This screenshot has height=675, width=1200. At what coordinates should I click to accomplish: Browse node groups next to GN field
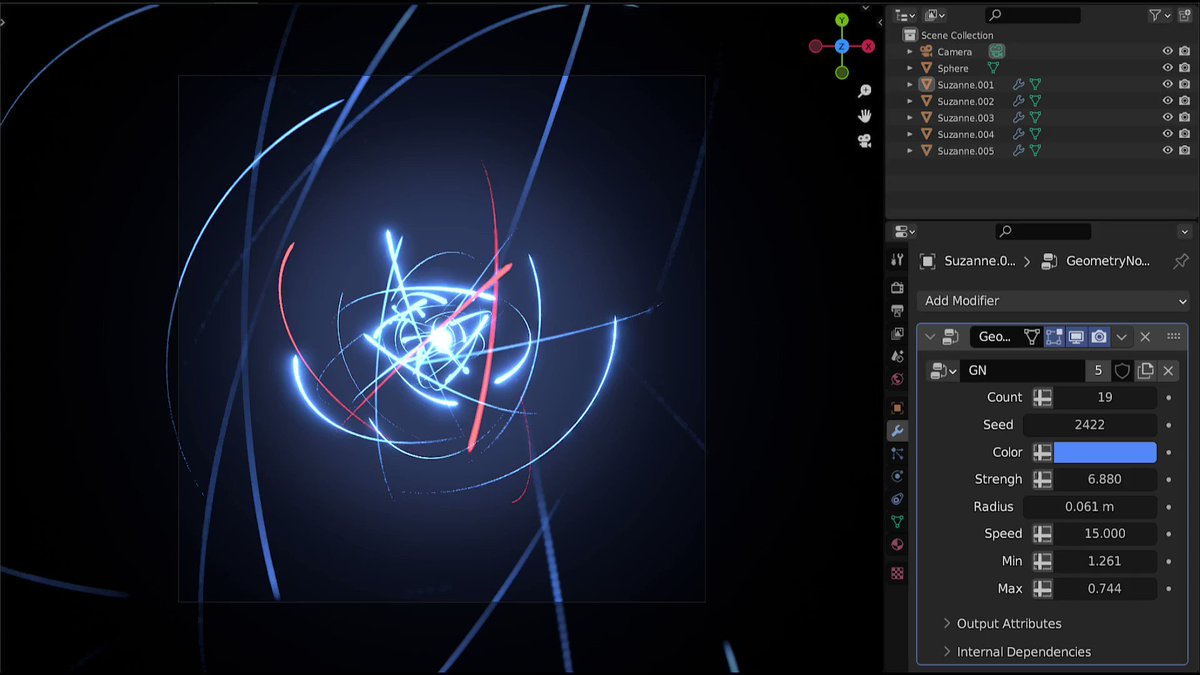coord(943,370)
